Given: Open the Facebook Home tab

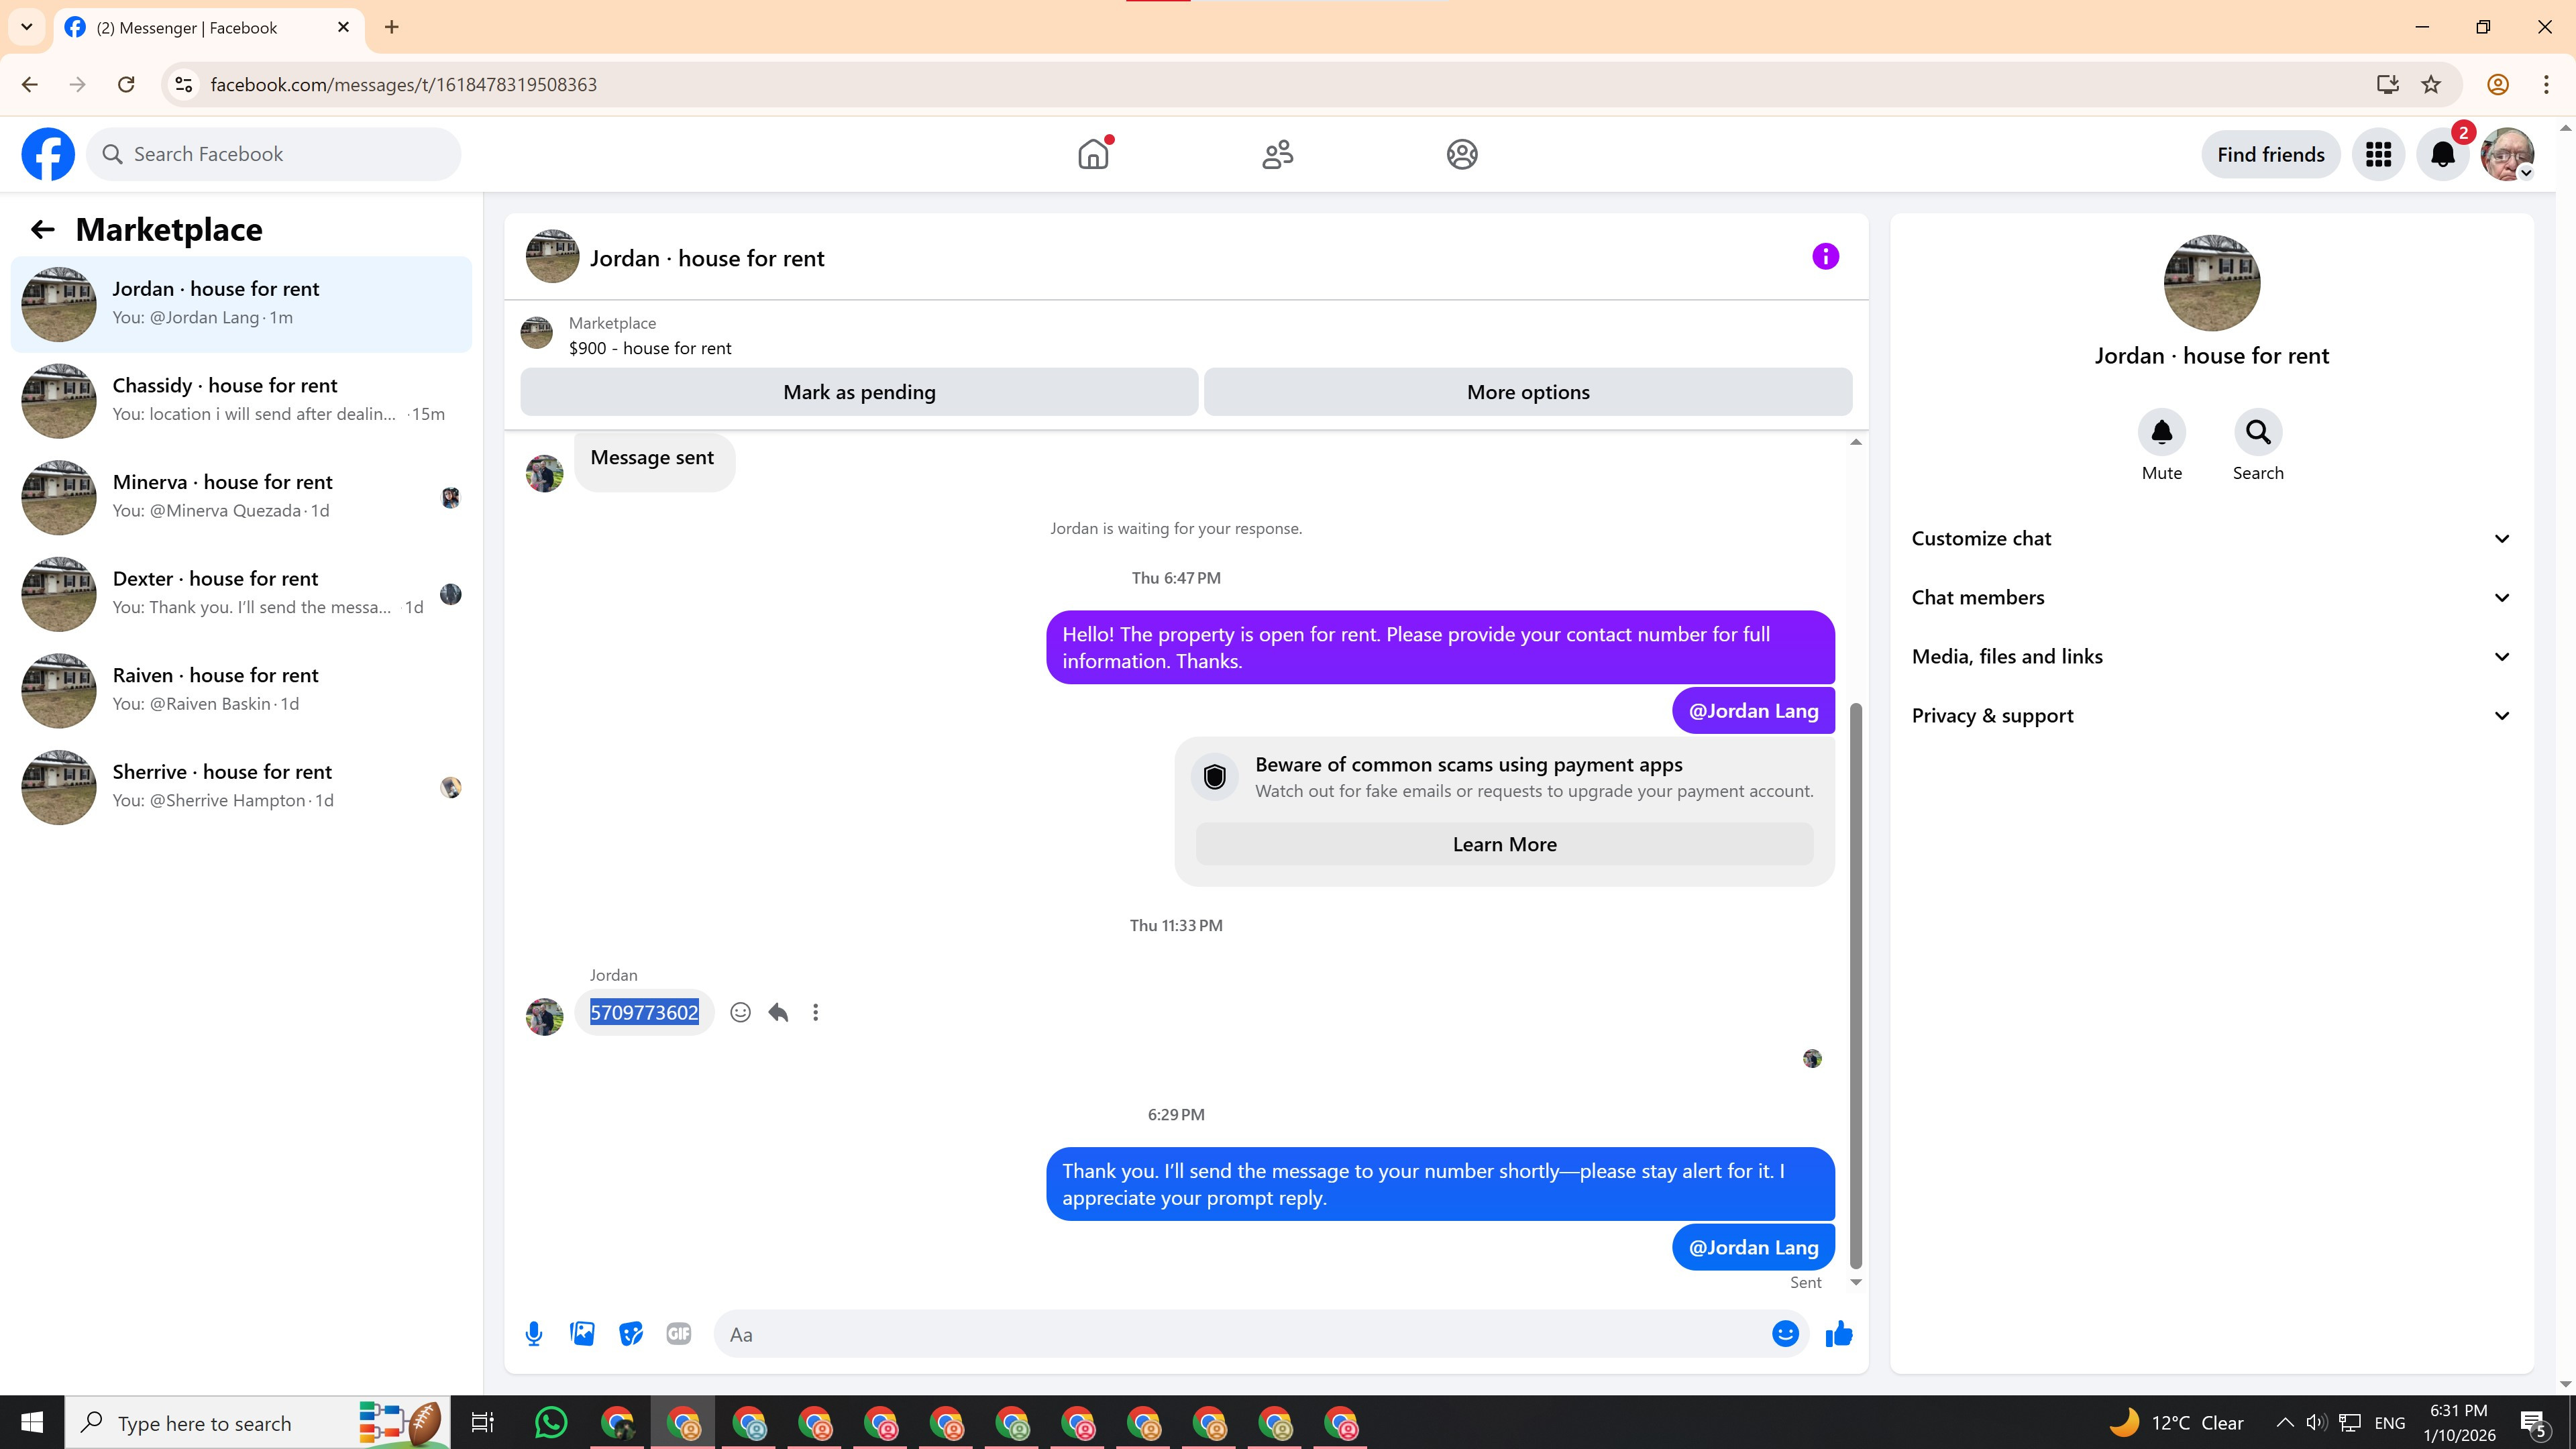Looking at the screenshot, I should click(x=1093, y=155).
